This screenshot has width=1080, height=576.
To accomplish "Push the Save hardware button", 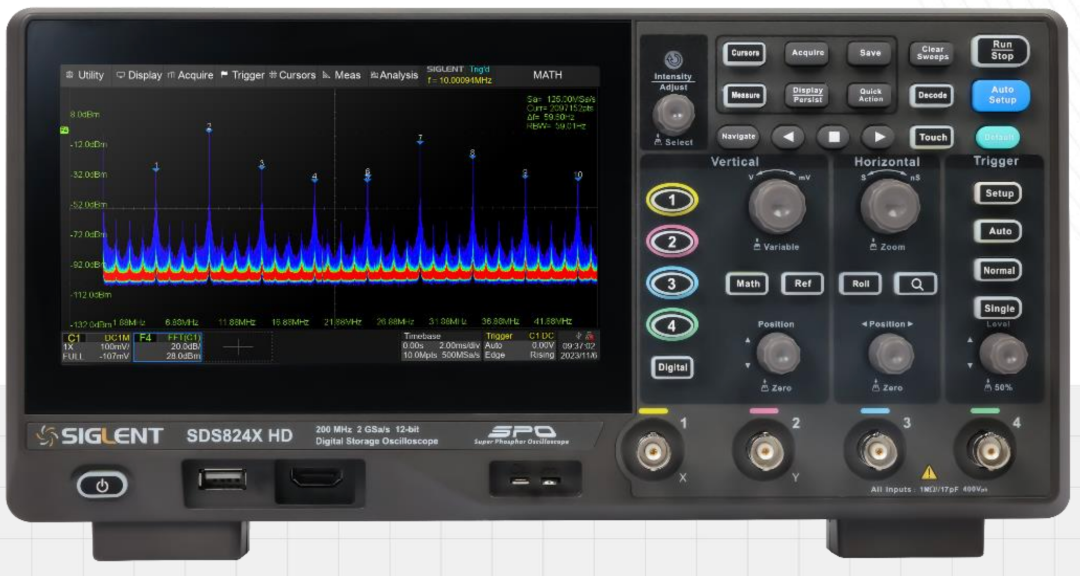I will (x=870, y=53).
